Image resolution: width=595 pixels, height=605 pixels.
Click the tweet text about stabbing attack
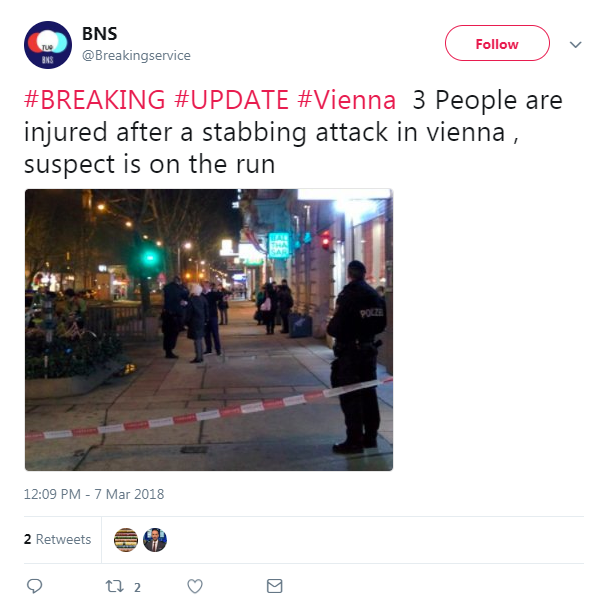click(x=293, y=132)
